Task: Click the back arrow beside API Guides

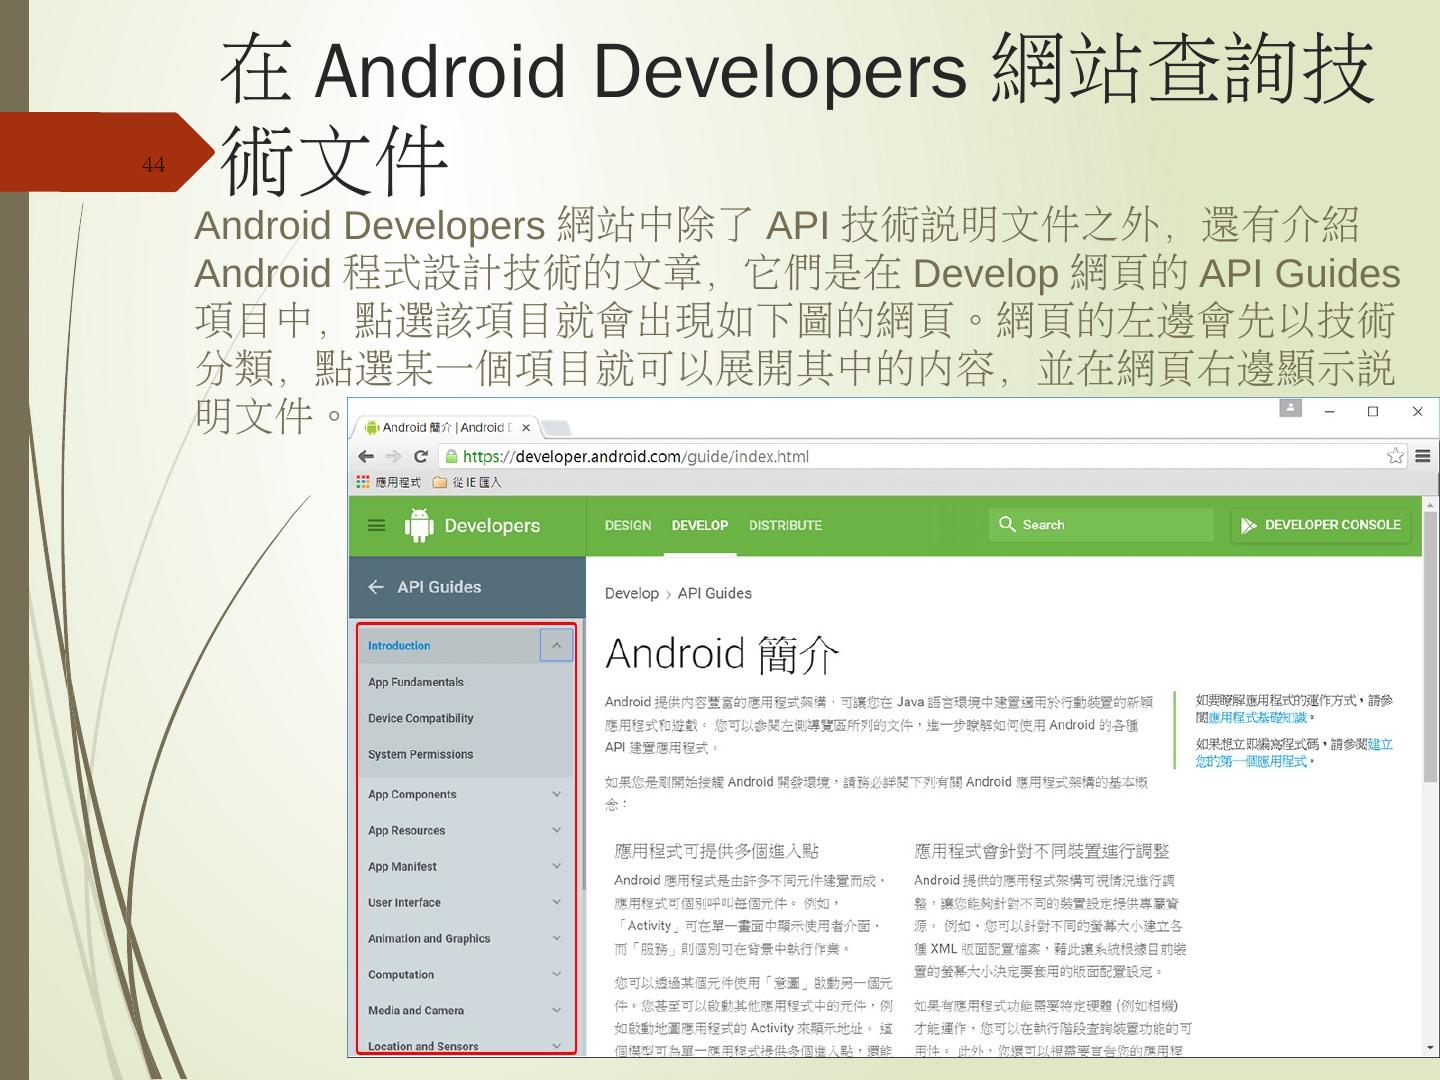Action: pyautogui.click(x=376, y=587)
